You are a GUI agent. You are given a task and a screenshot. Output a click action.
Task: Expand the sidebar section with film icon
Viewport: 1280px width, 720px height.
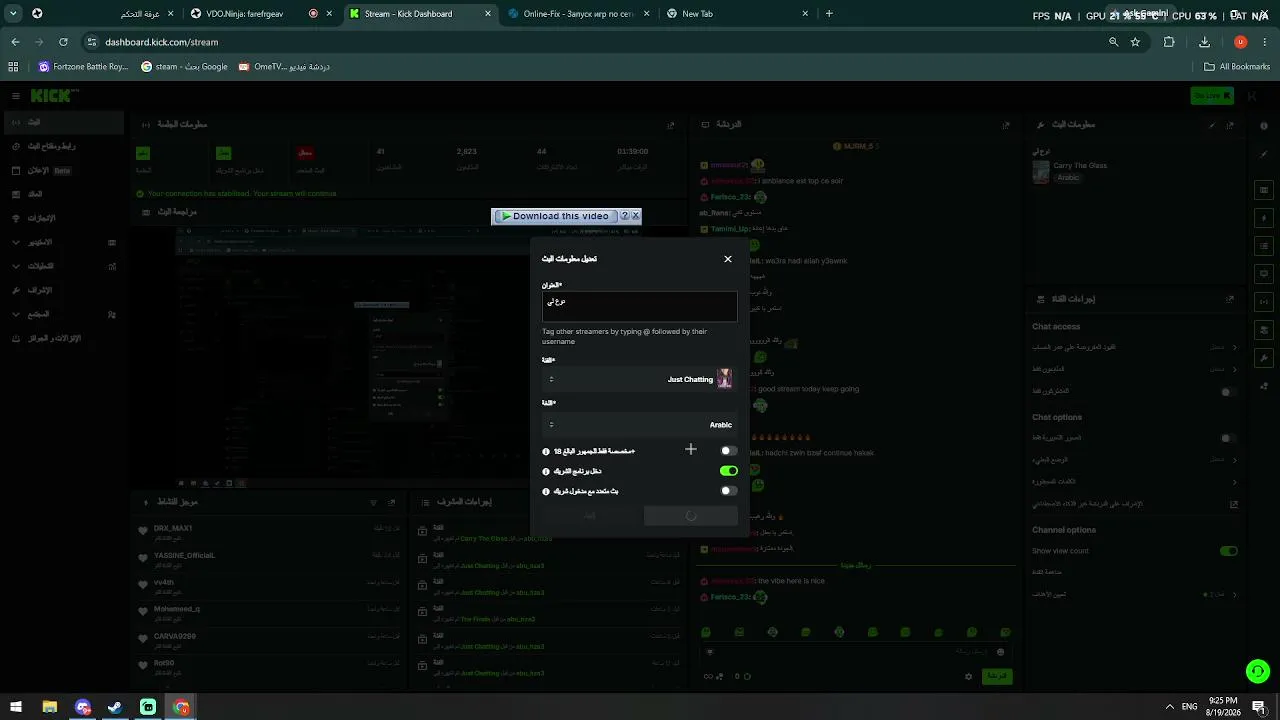62,242
